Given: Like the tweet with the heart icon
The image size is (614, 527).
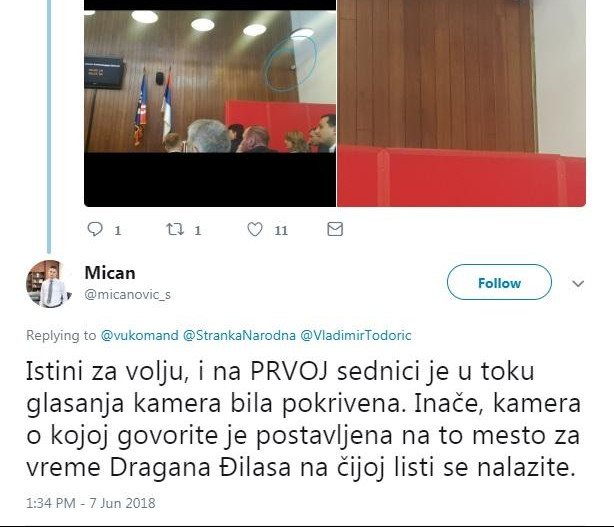Looking at the screenshot, I should pos(255,229).
